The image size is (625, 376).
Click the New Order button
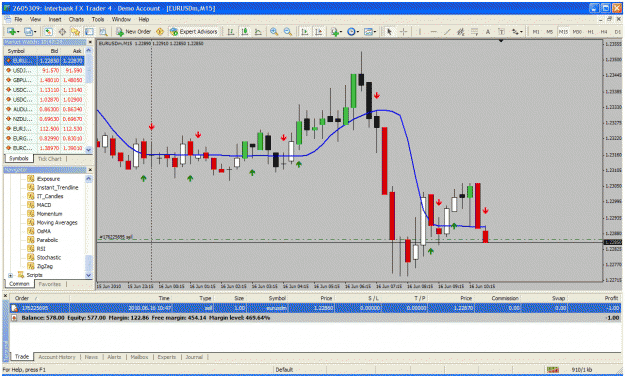[133, 31]
